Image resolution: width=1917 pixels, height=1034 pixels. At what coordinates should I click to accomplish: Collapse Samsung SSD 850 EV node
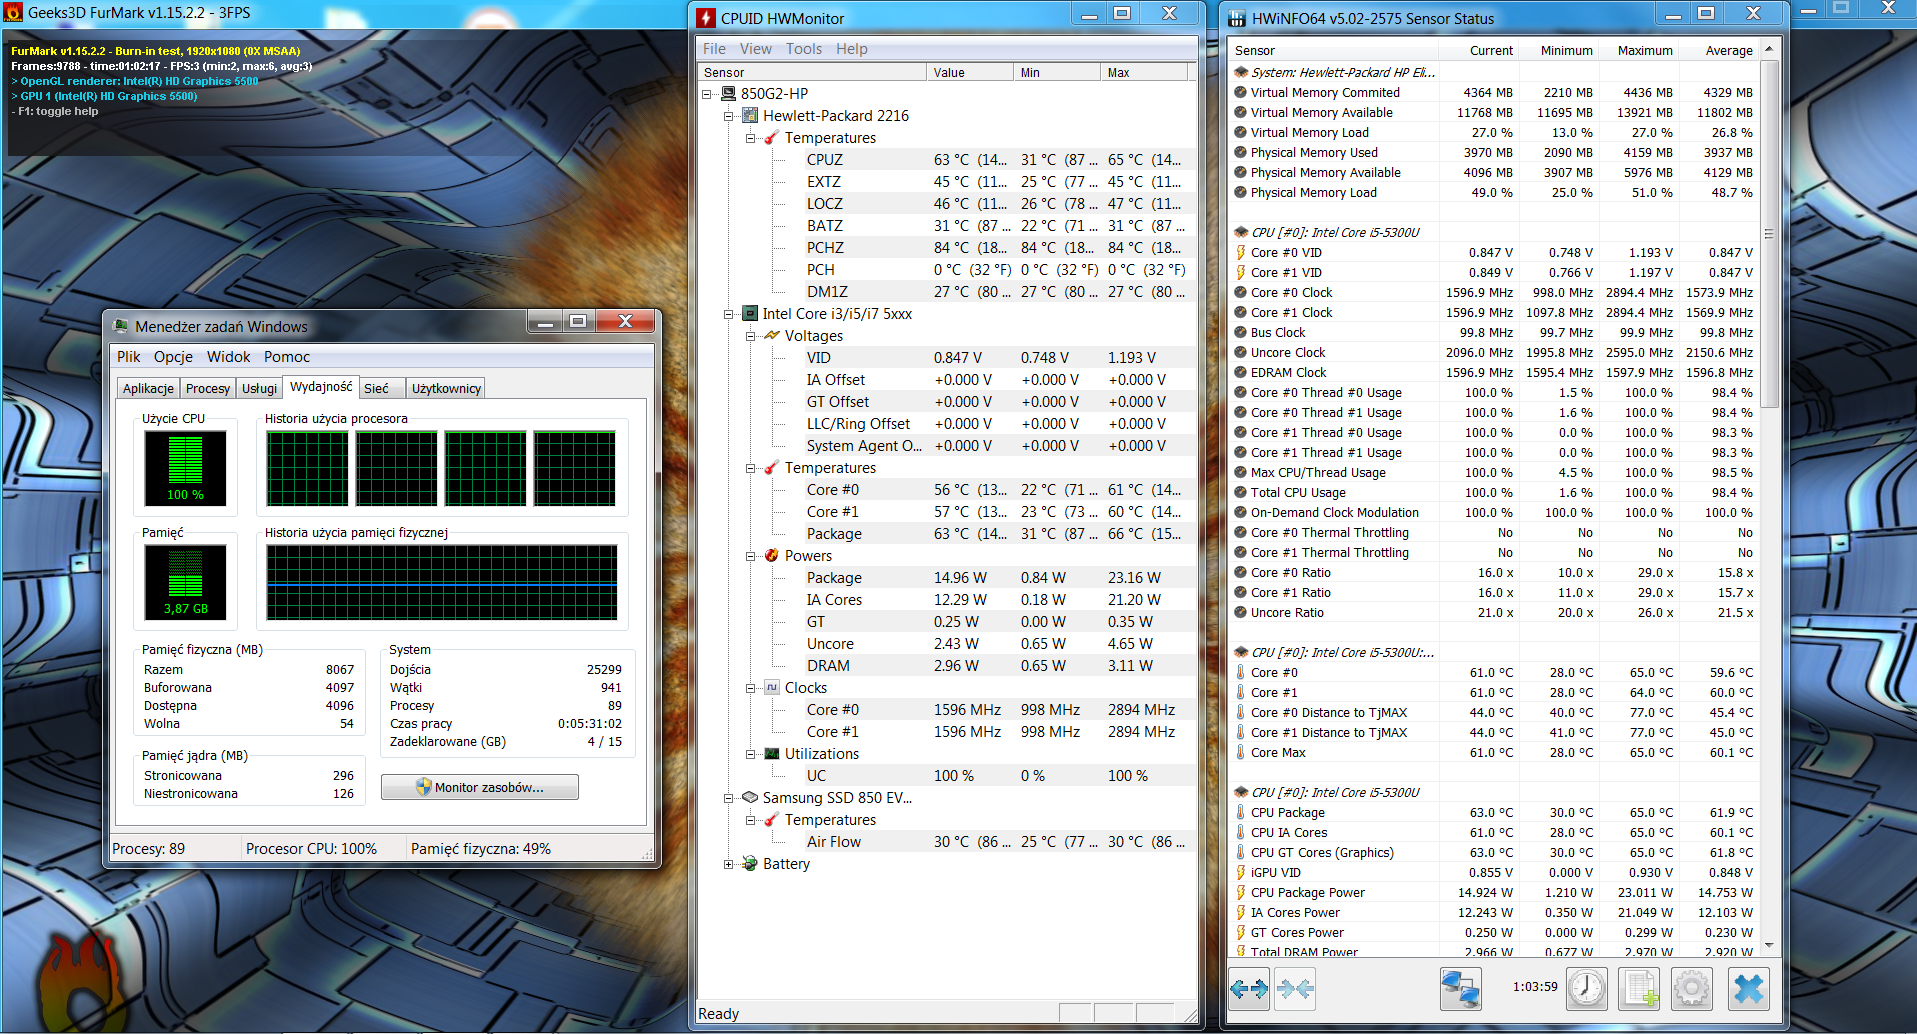click(x=729, y=798)
